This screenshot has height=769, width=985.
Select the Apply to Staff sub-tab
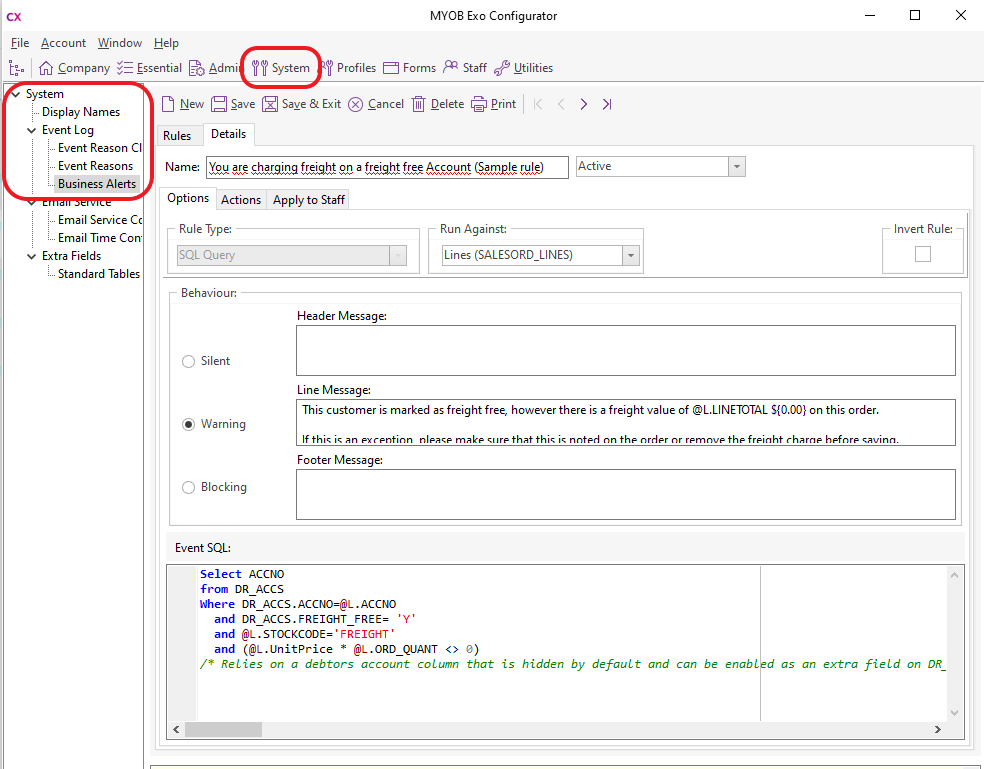(x=308, y=200)
